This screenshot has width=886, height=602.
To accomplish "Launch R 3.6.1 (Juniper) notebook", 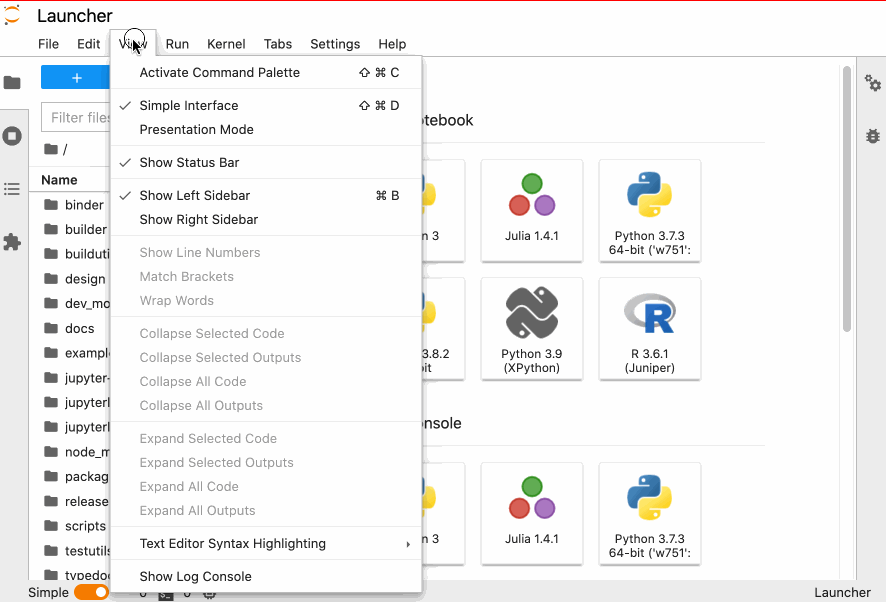I will point(650,328).
